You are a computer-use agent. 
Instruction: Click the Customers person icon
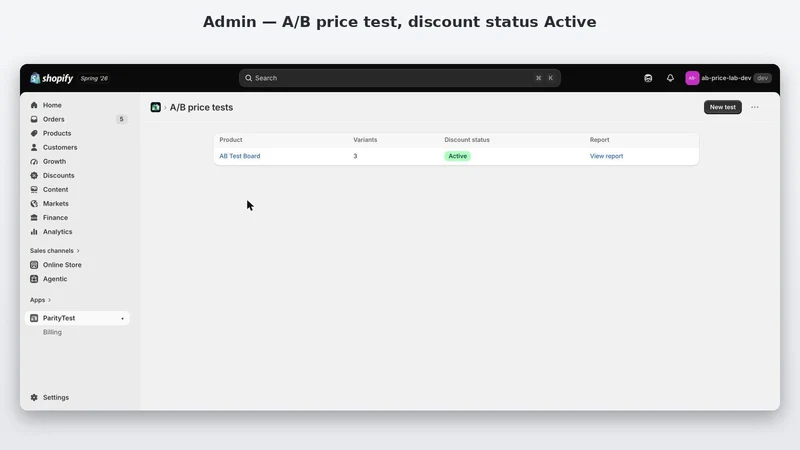coord(34,147)
